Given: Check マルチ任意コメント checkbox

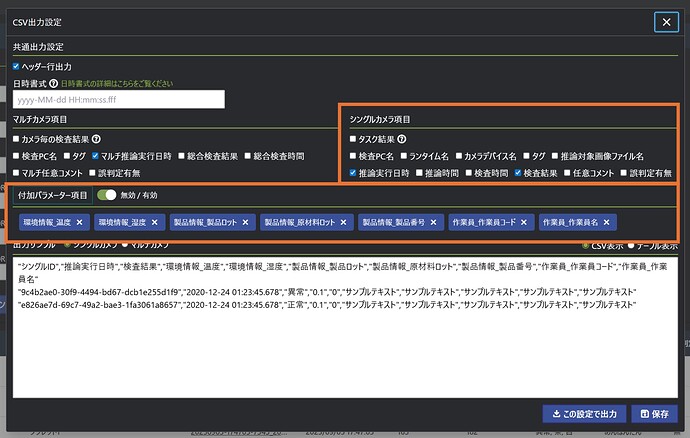Looking at the screenshot, I should click(x=16, y=173).
